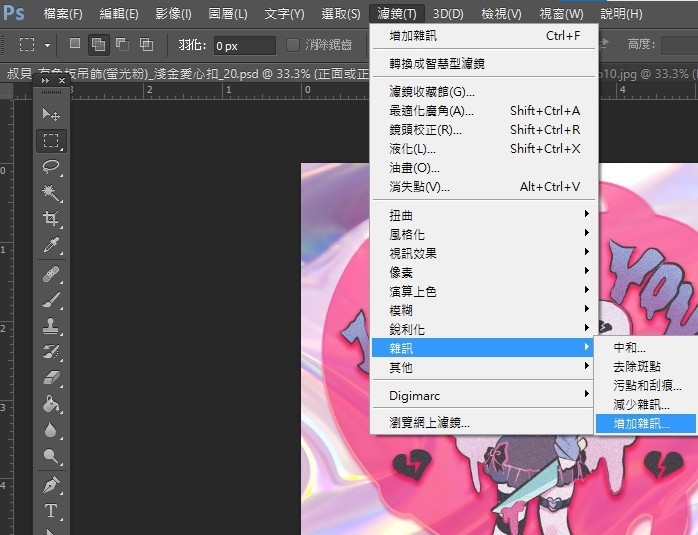Expand the 模糊 submenu
Image resolution: width=698 pixels, height=535 pixels.
[484, 310]
